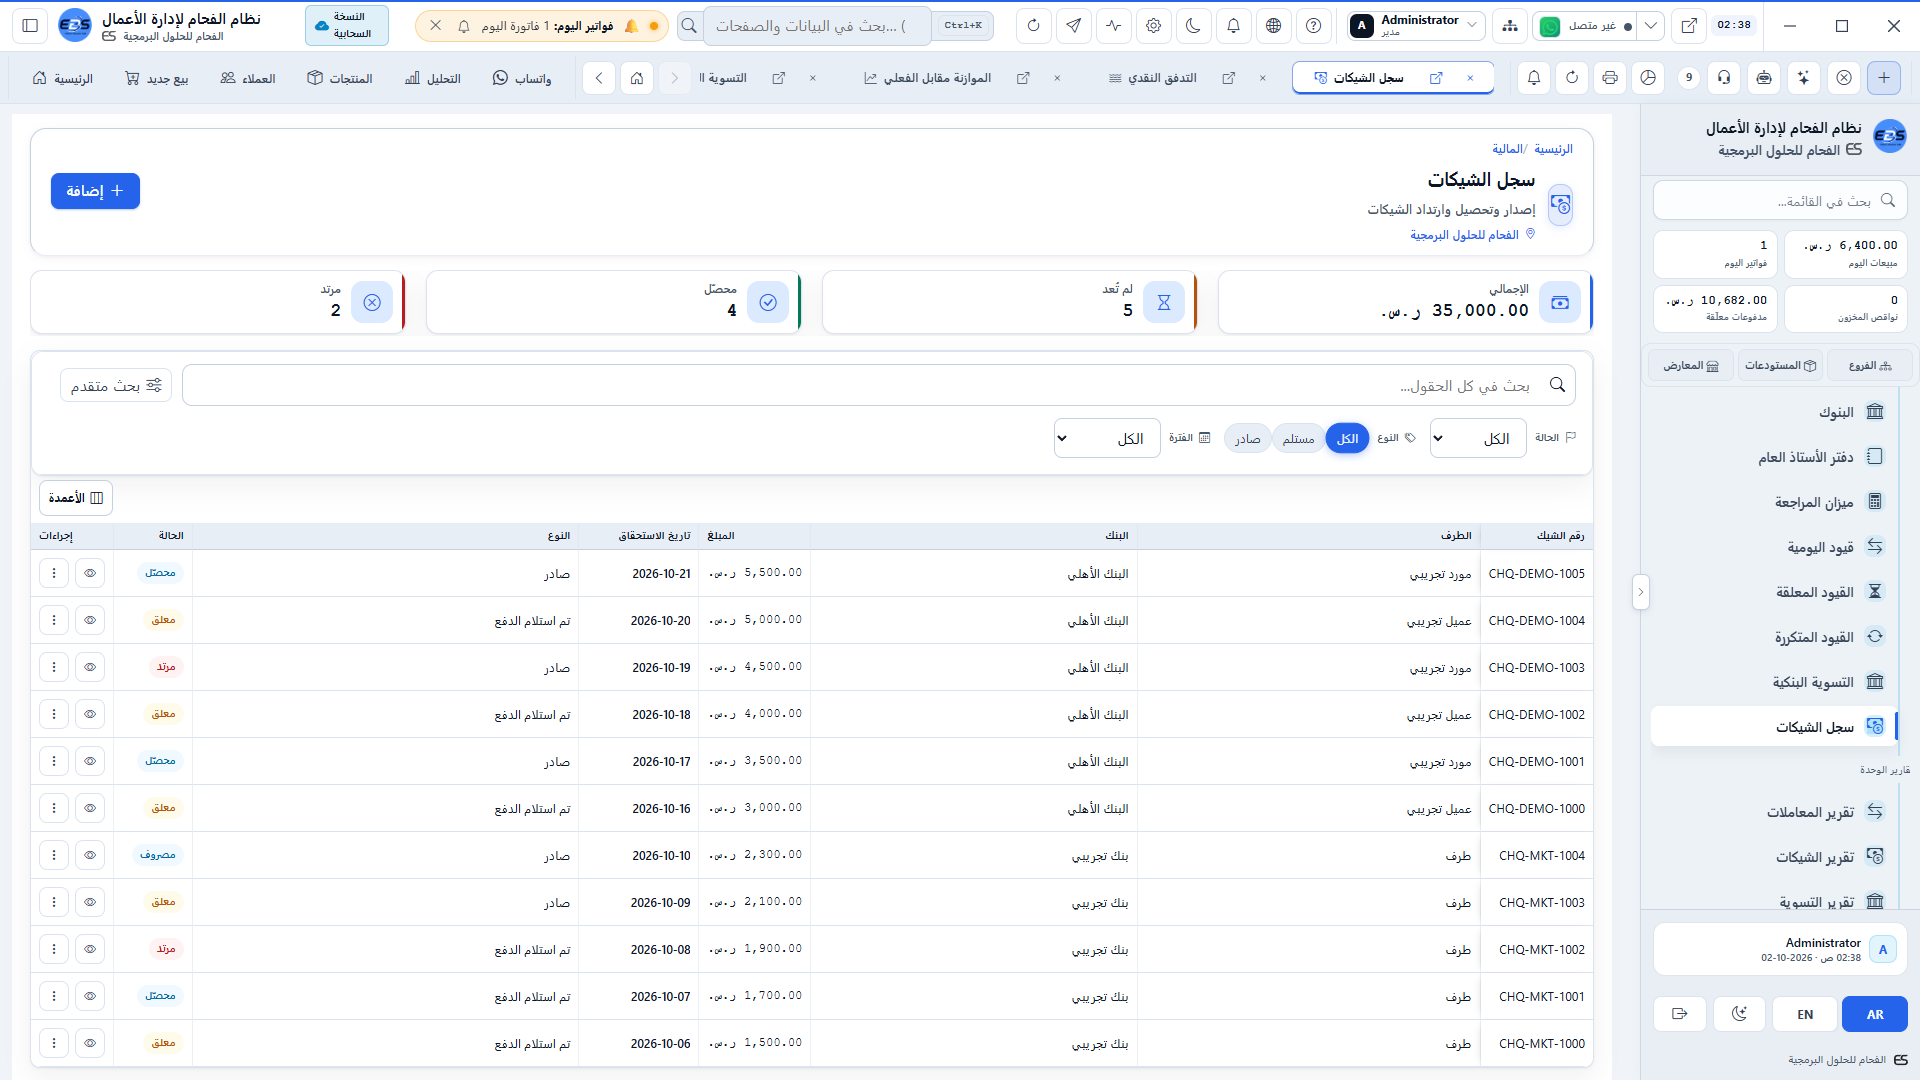The image size is (1920, 1080).
Task: Click the الرئيسية breadcrumb link
Action: point(1553,149)
